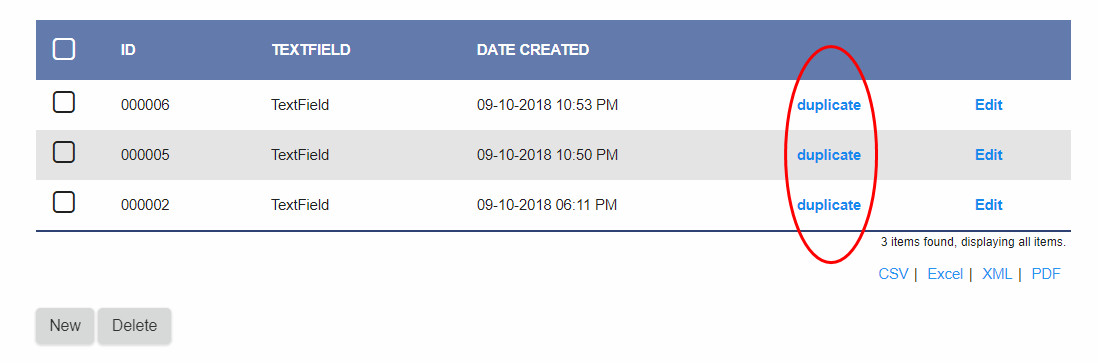Check the box for row 000002
Screen dimensions: 1098x363
coord(64,203)
